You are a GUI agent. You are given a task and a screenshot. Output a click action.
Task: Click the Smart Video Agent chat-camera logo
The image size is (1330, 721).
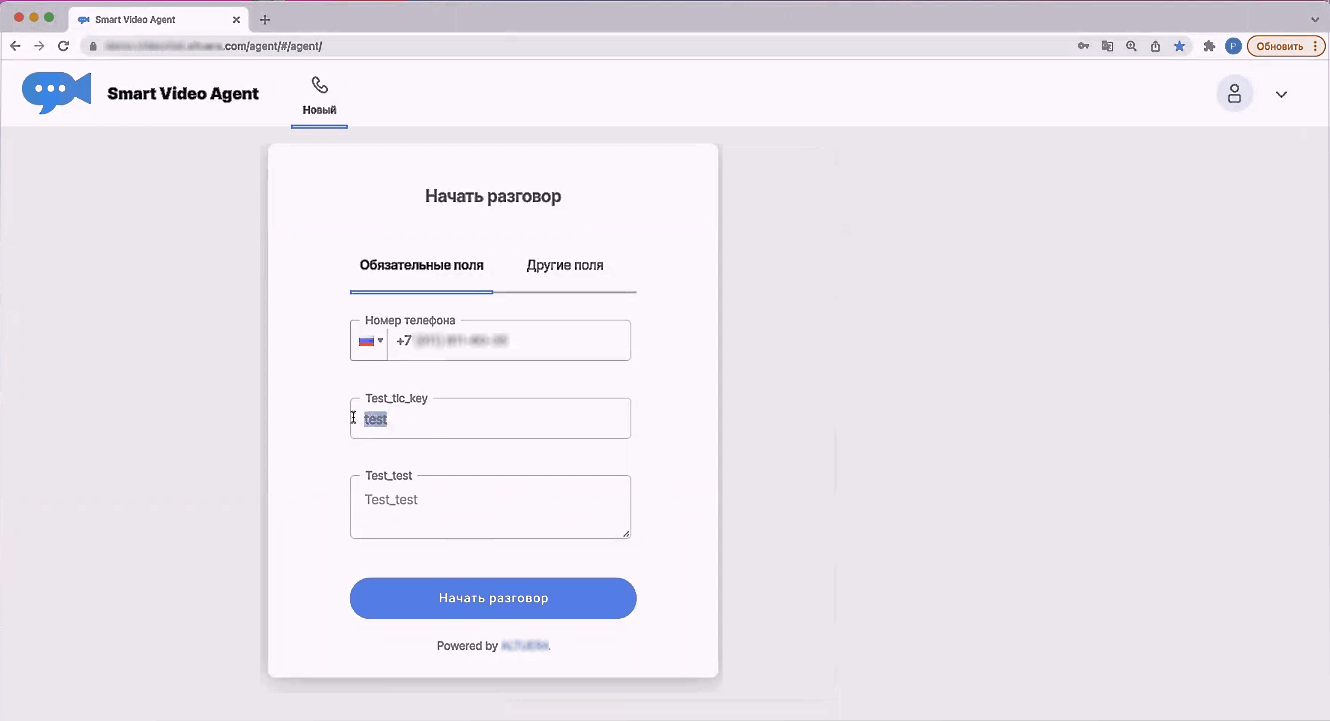pyautogui.click(x=57, y=93)
